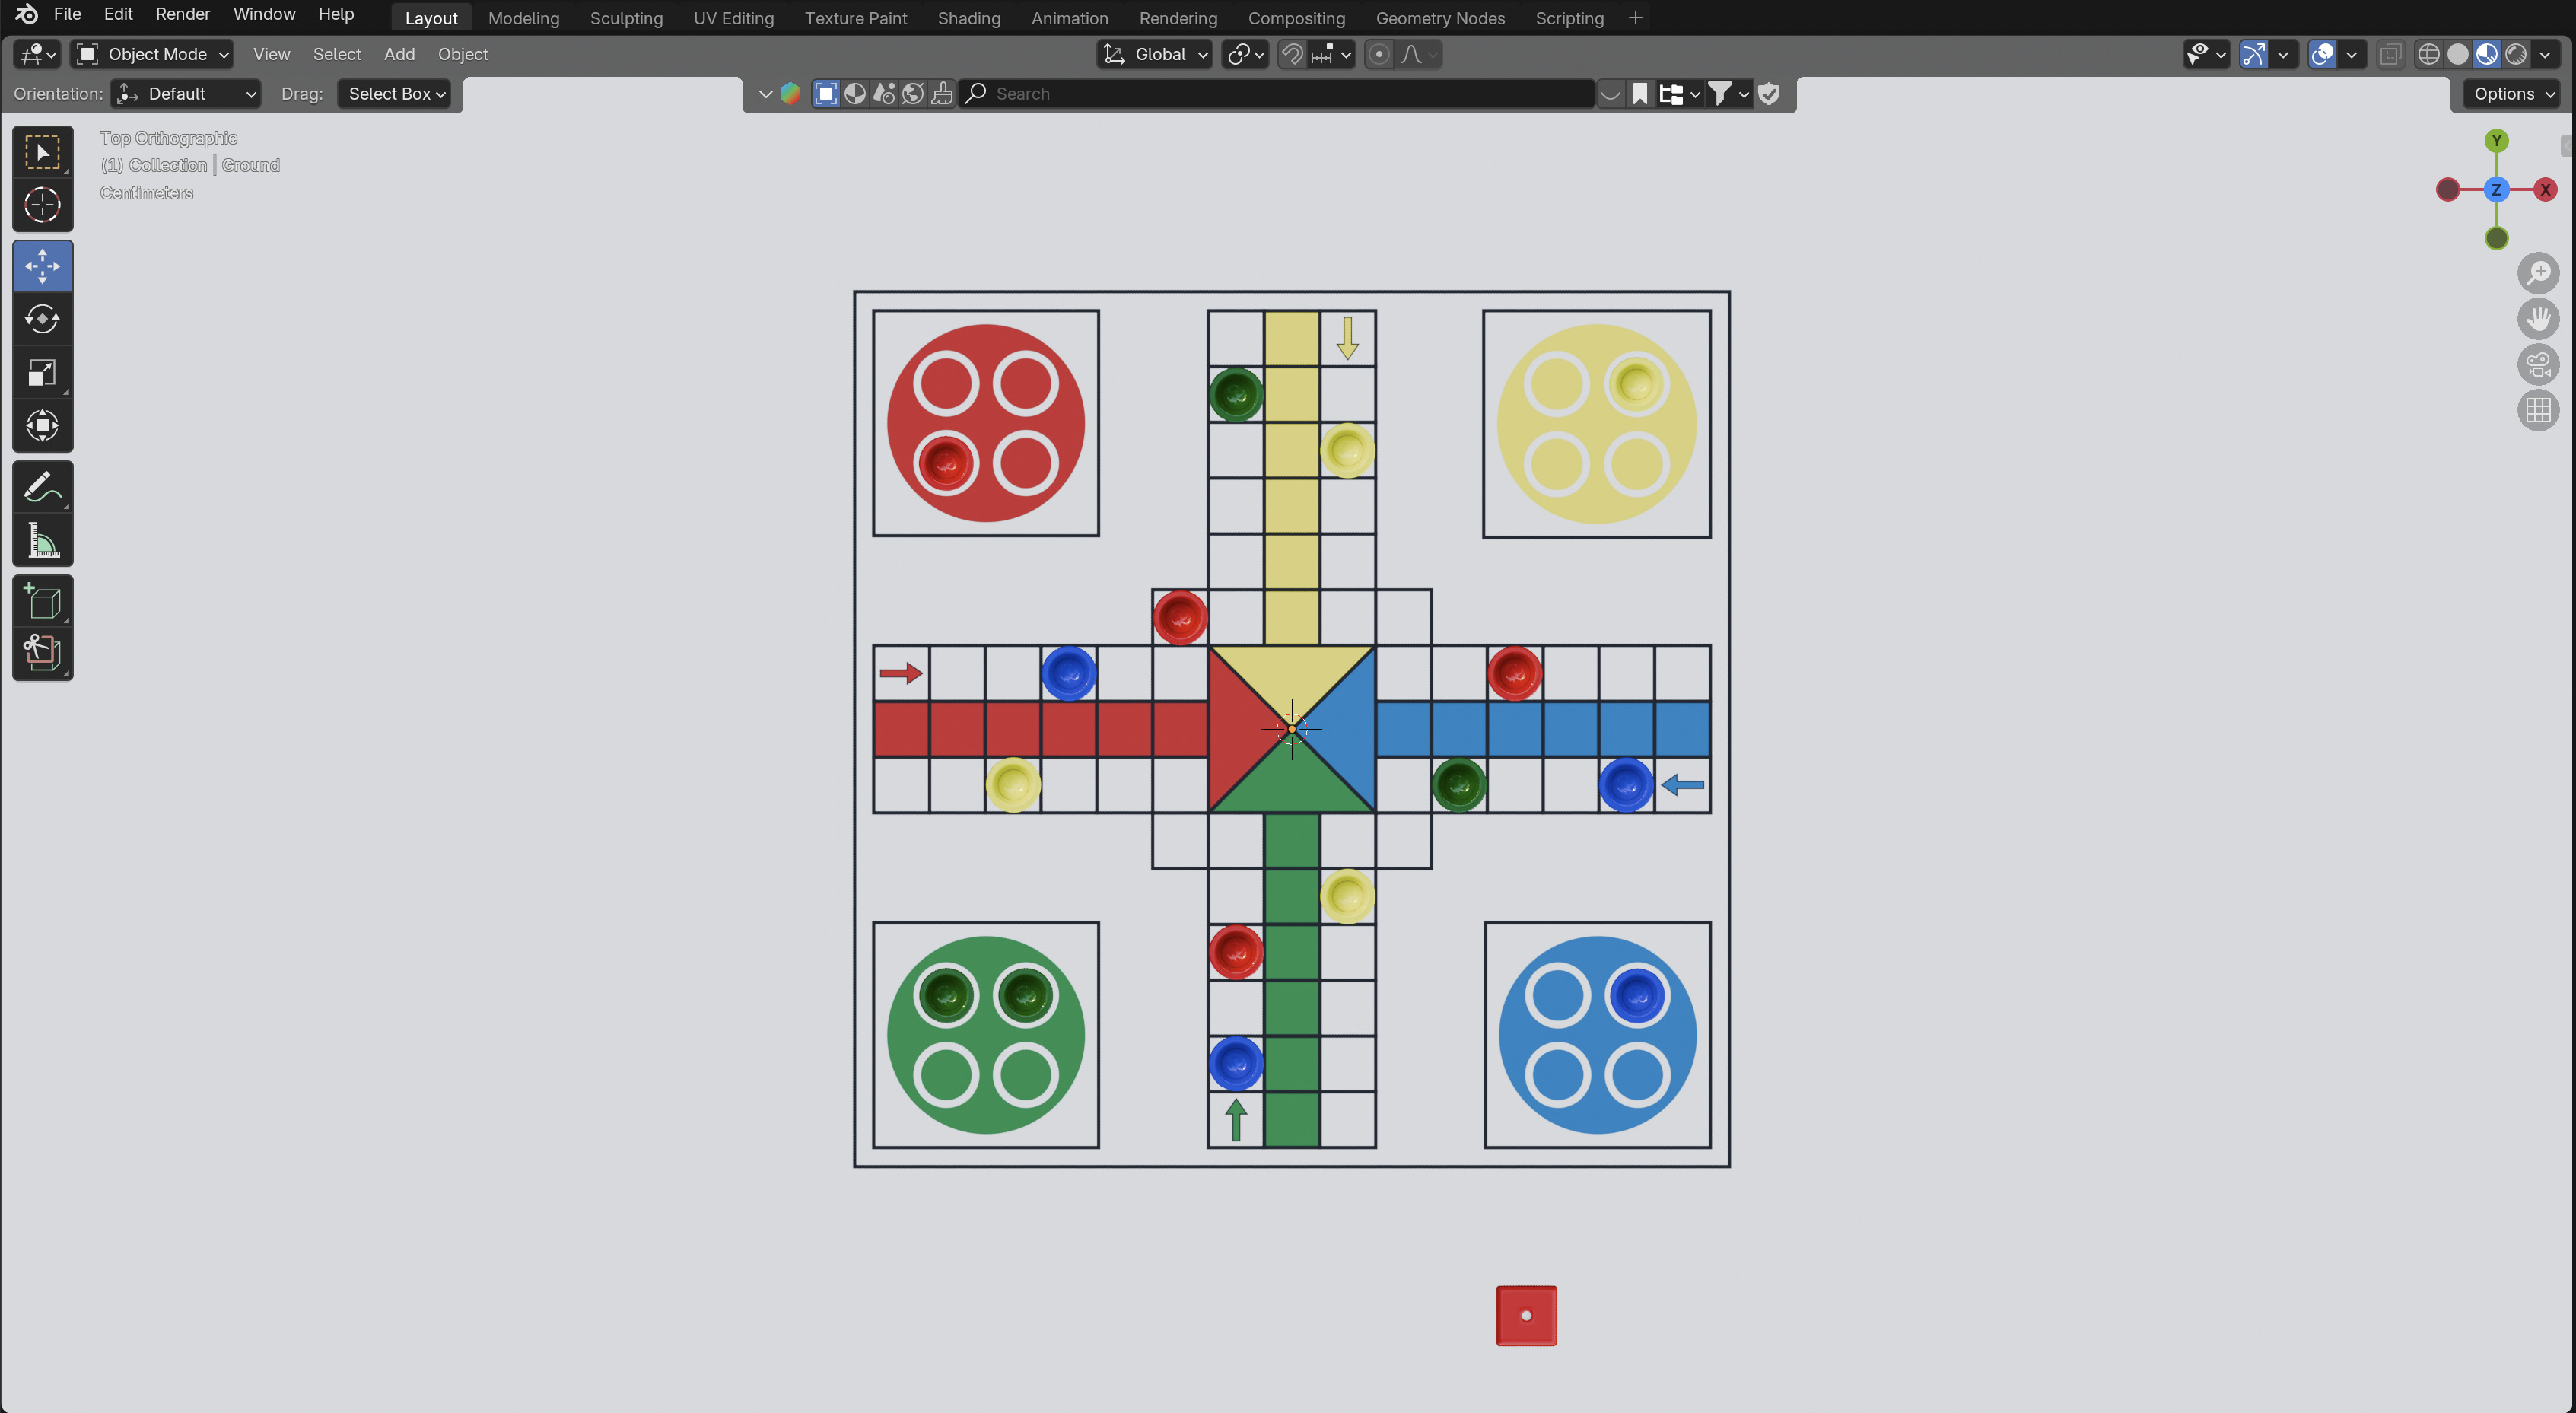Open the viewport View menu
Image resolution: width=2576 pixels, height=1413 pixels.
(x=271, y=54)
